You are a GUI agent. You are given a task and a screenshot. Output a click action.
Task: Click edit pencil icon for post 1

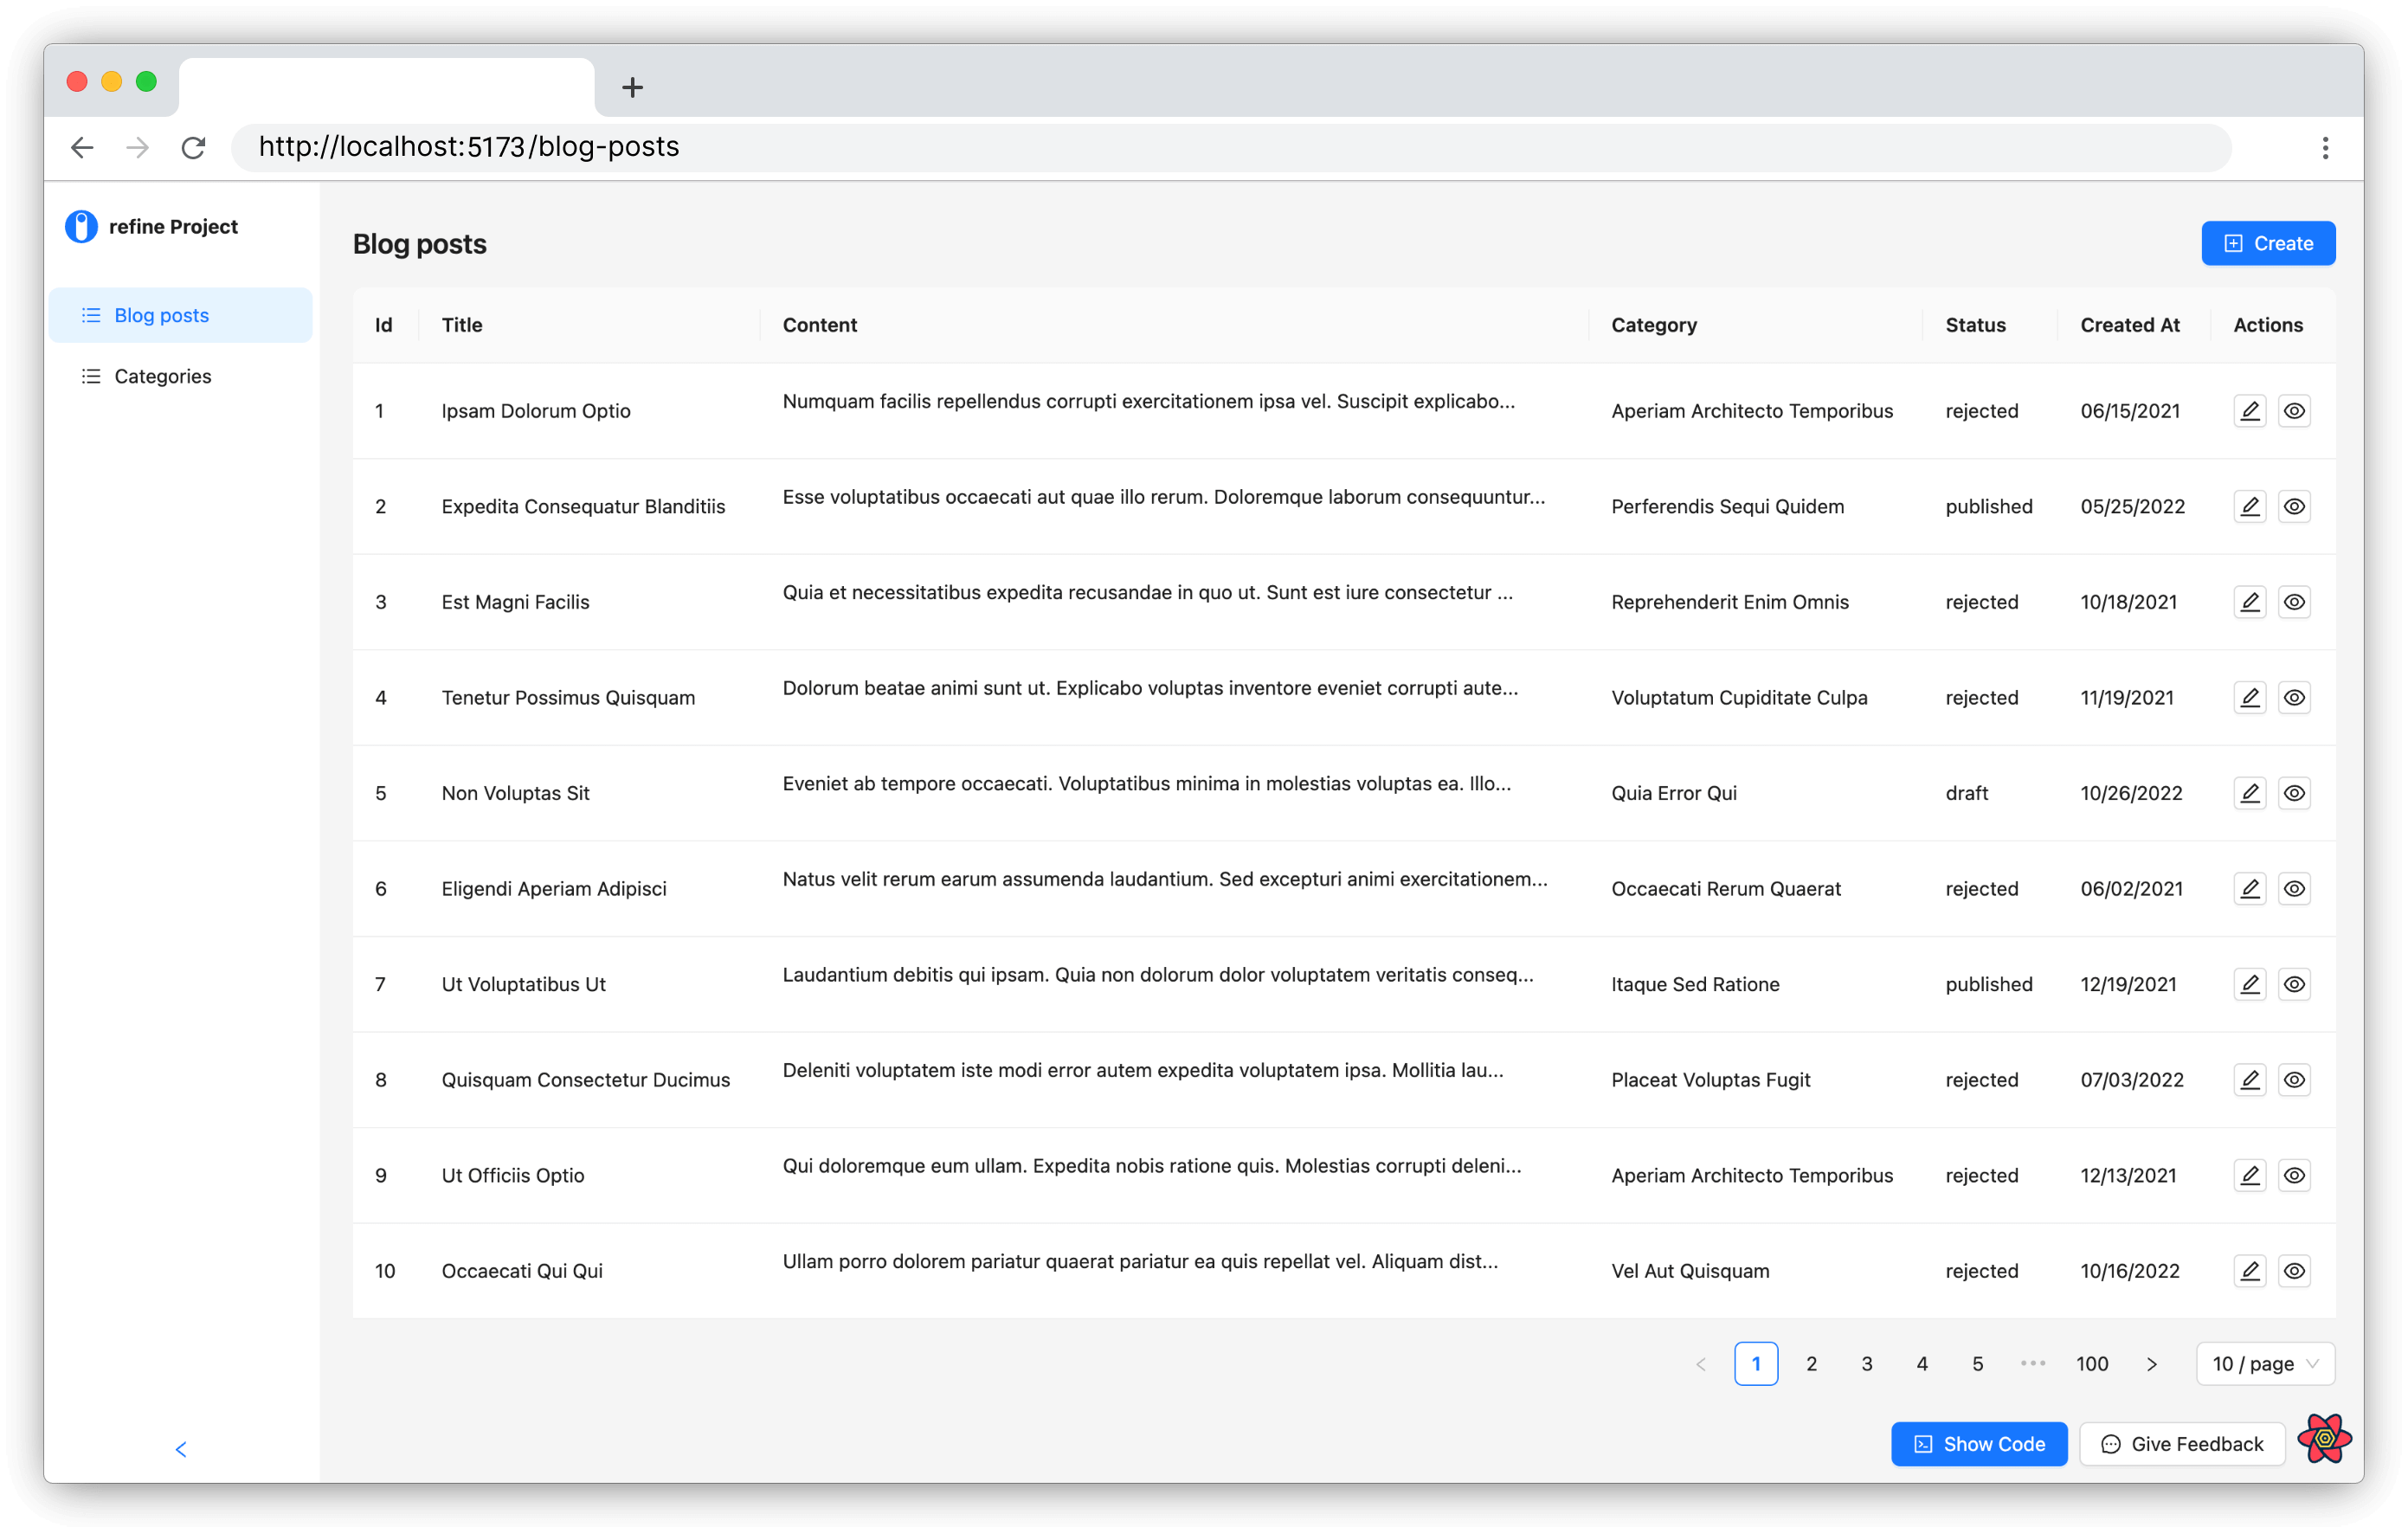(x=2249, y=411)
